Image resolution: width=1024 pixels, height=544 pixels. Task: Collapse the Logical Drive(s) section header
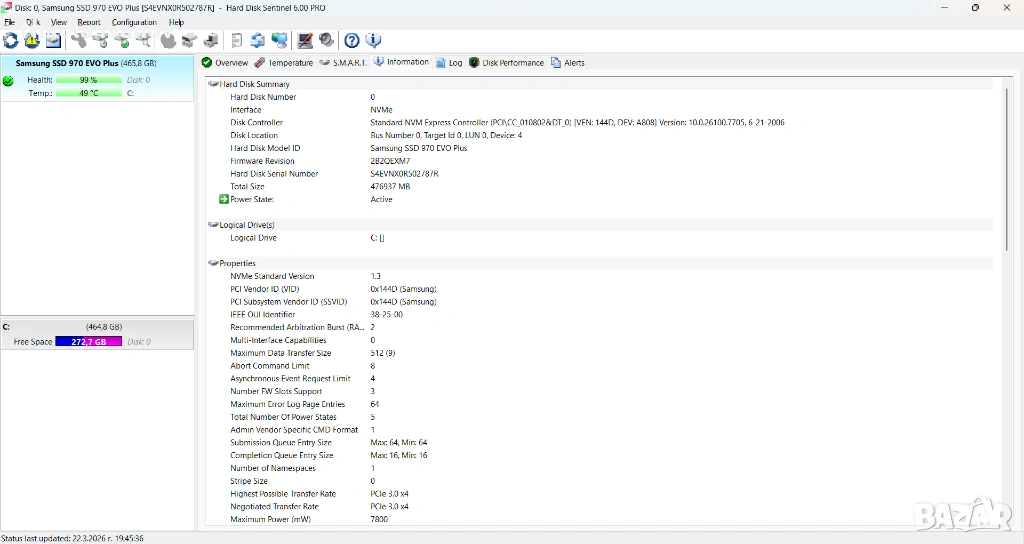coord(213,225)
